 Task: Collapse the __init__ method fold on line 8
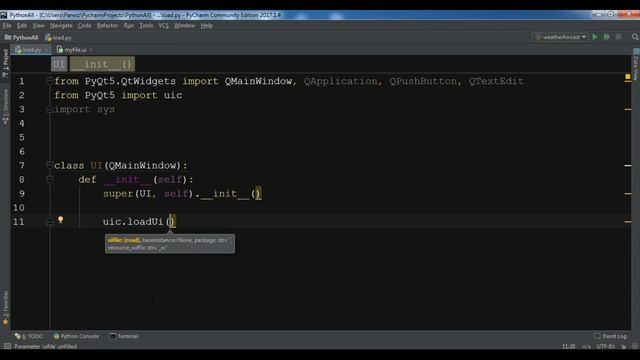coord(50,179)
